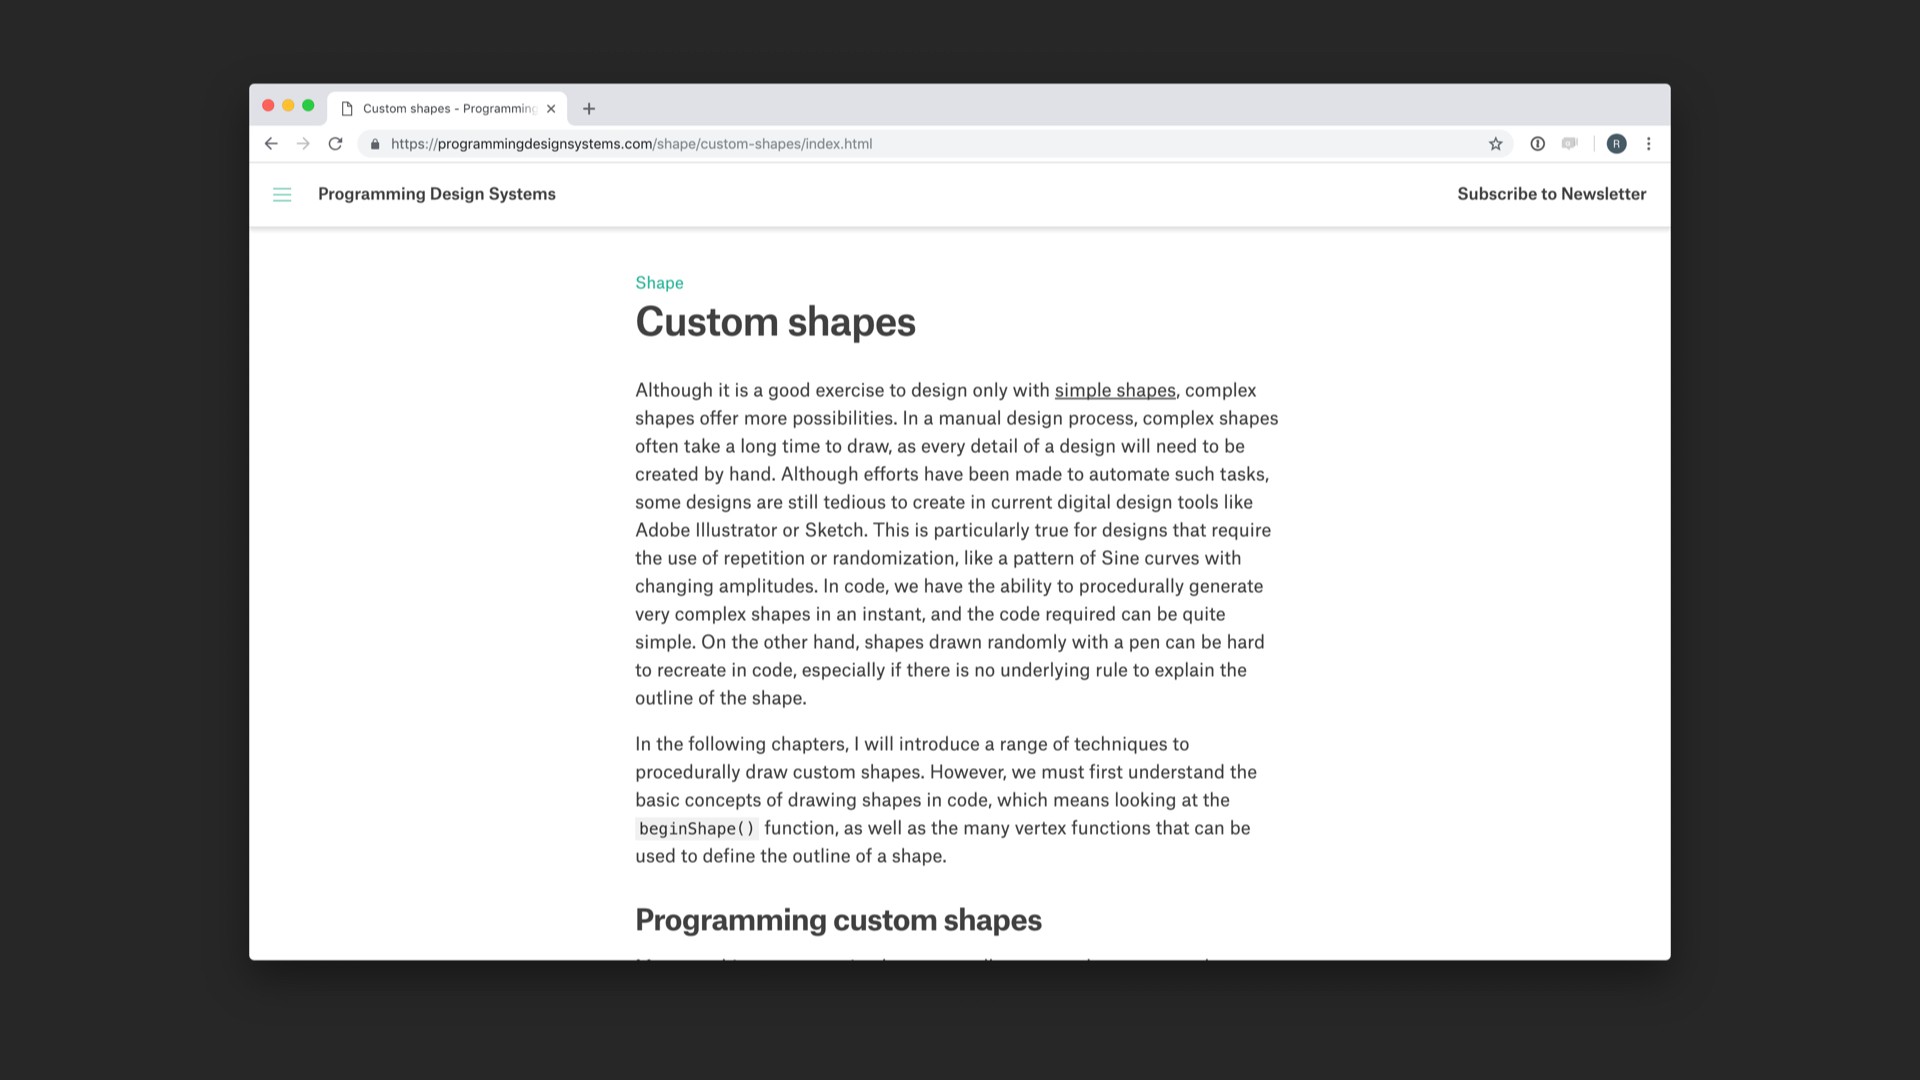This screenshot has width=1920, height=1080.
Task: Click the profile avatar icon in toolbar
Action: [x=1618, y=144]
